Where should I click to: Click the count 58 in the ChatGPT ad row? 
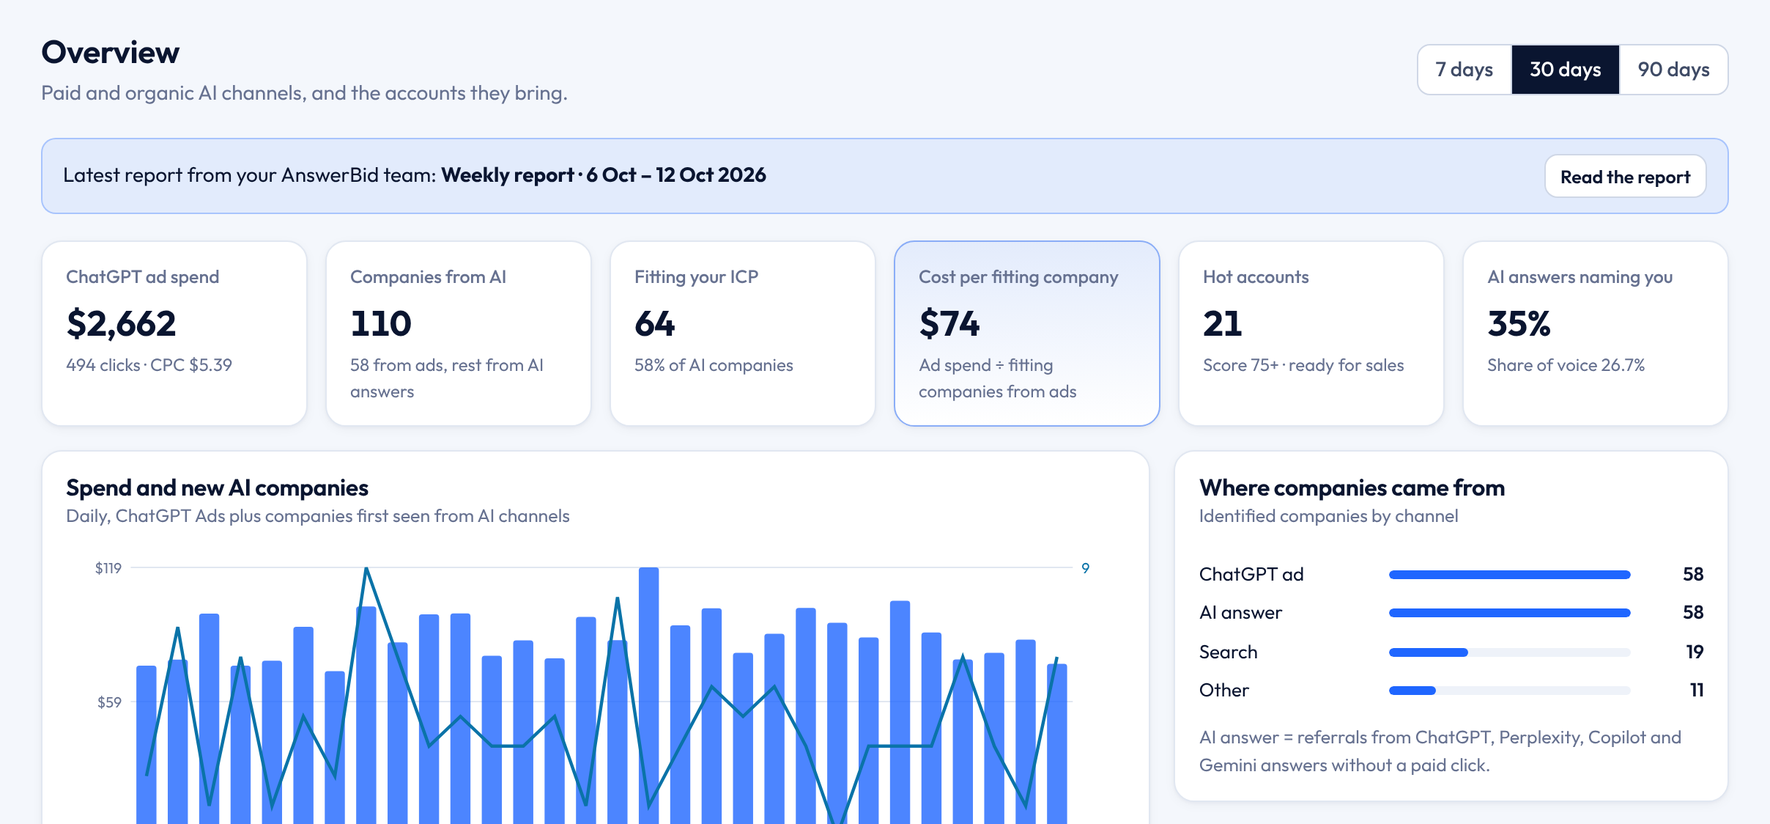[1693, 574]
